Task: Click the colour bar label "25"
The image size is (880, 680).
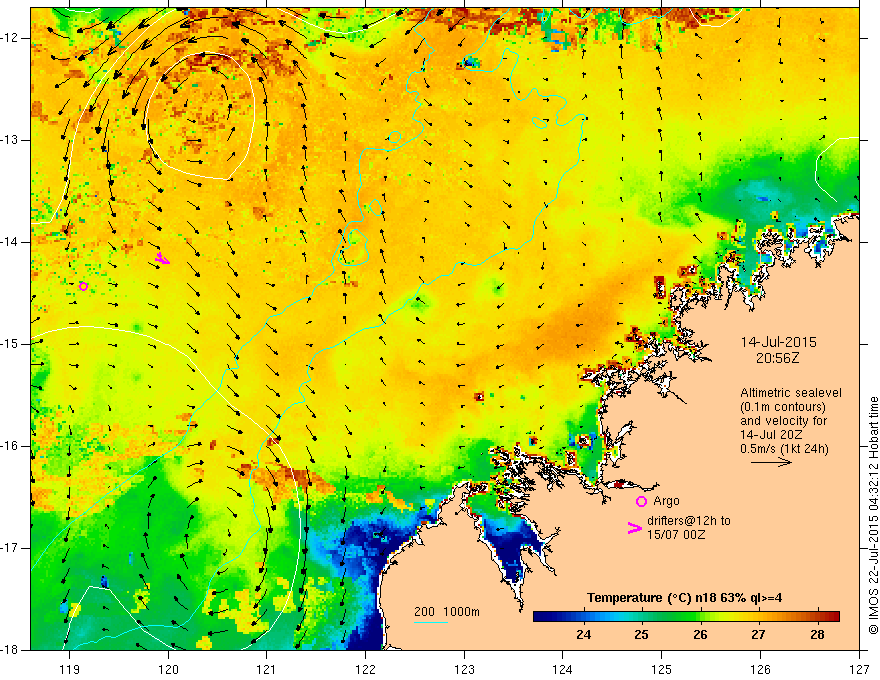Action: pos(641,635)
